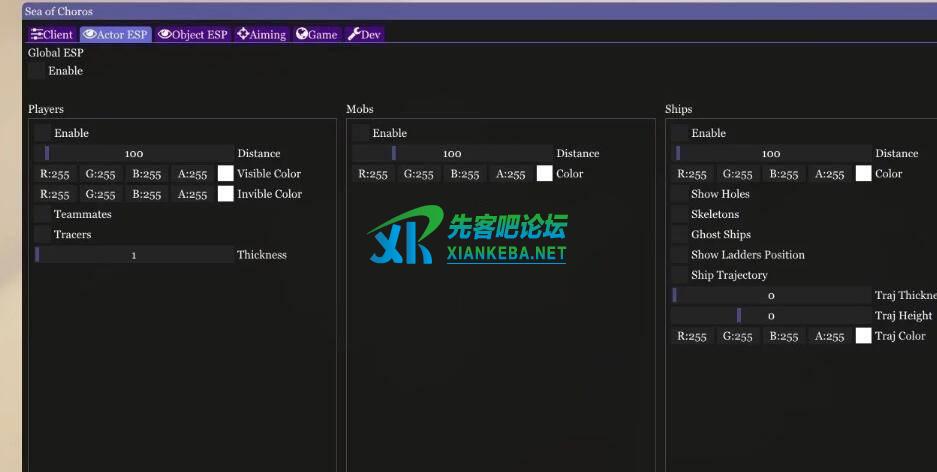Toggle the Mobs Enable checkbox
This screenshot has width=937, height=472.
pos(361,133)
